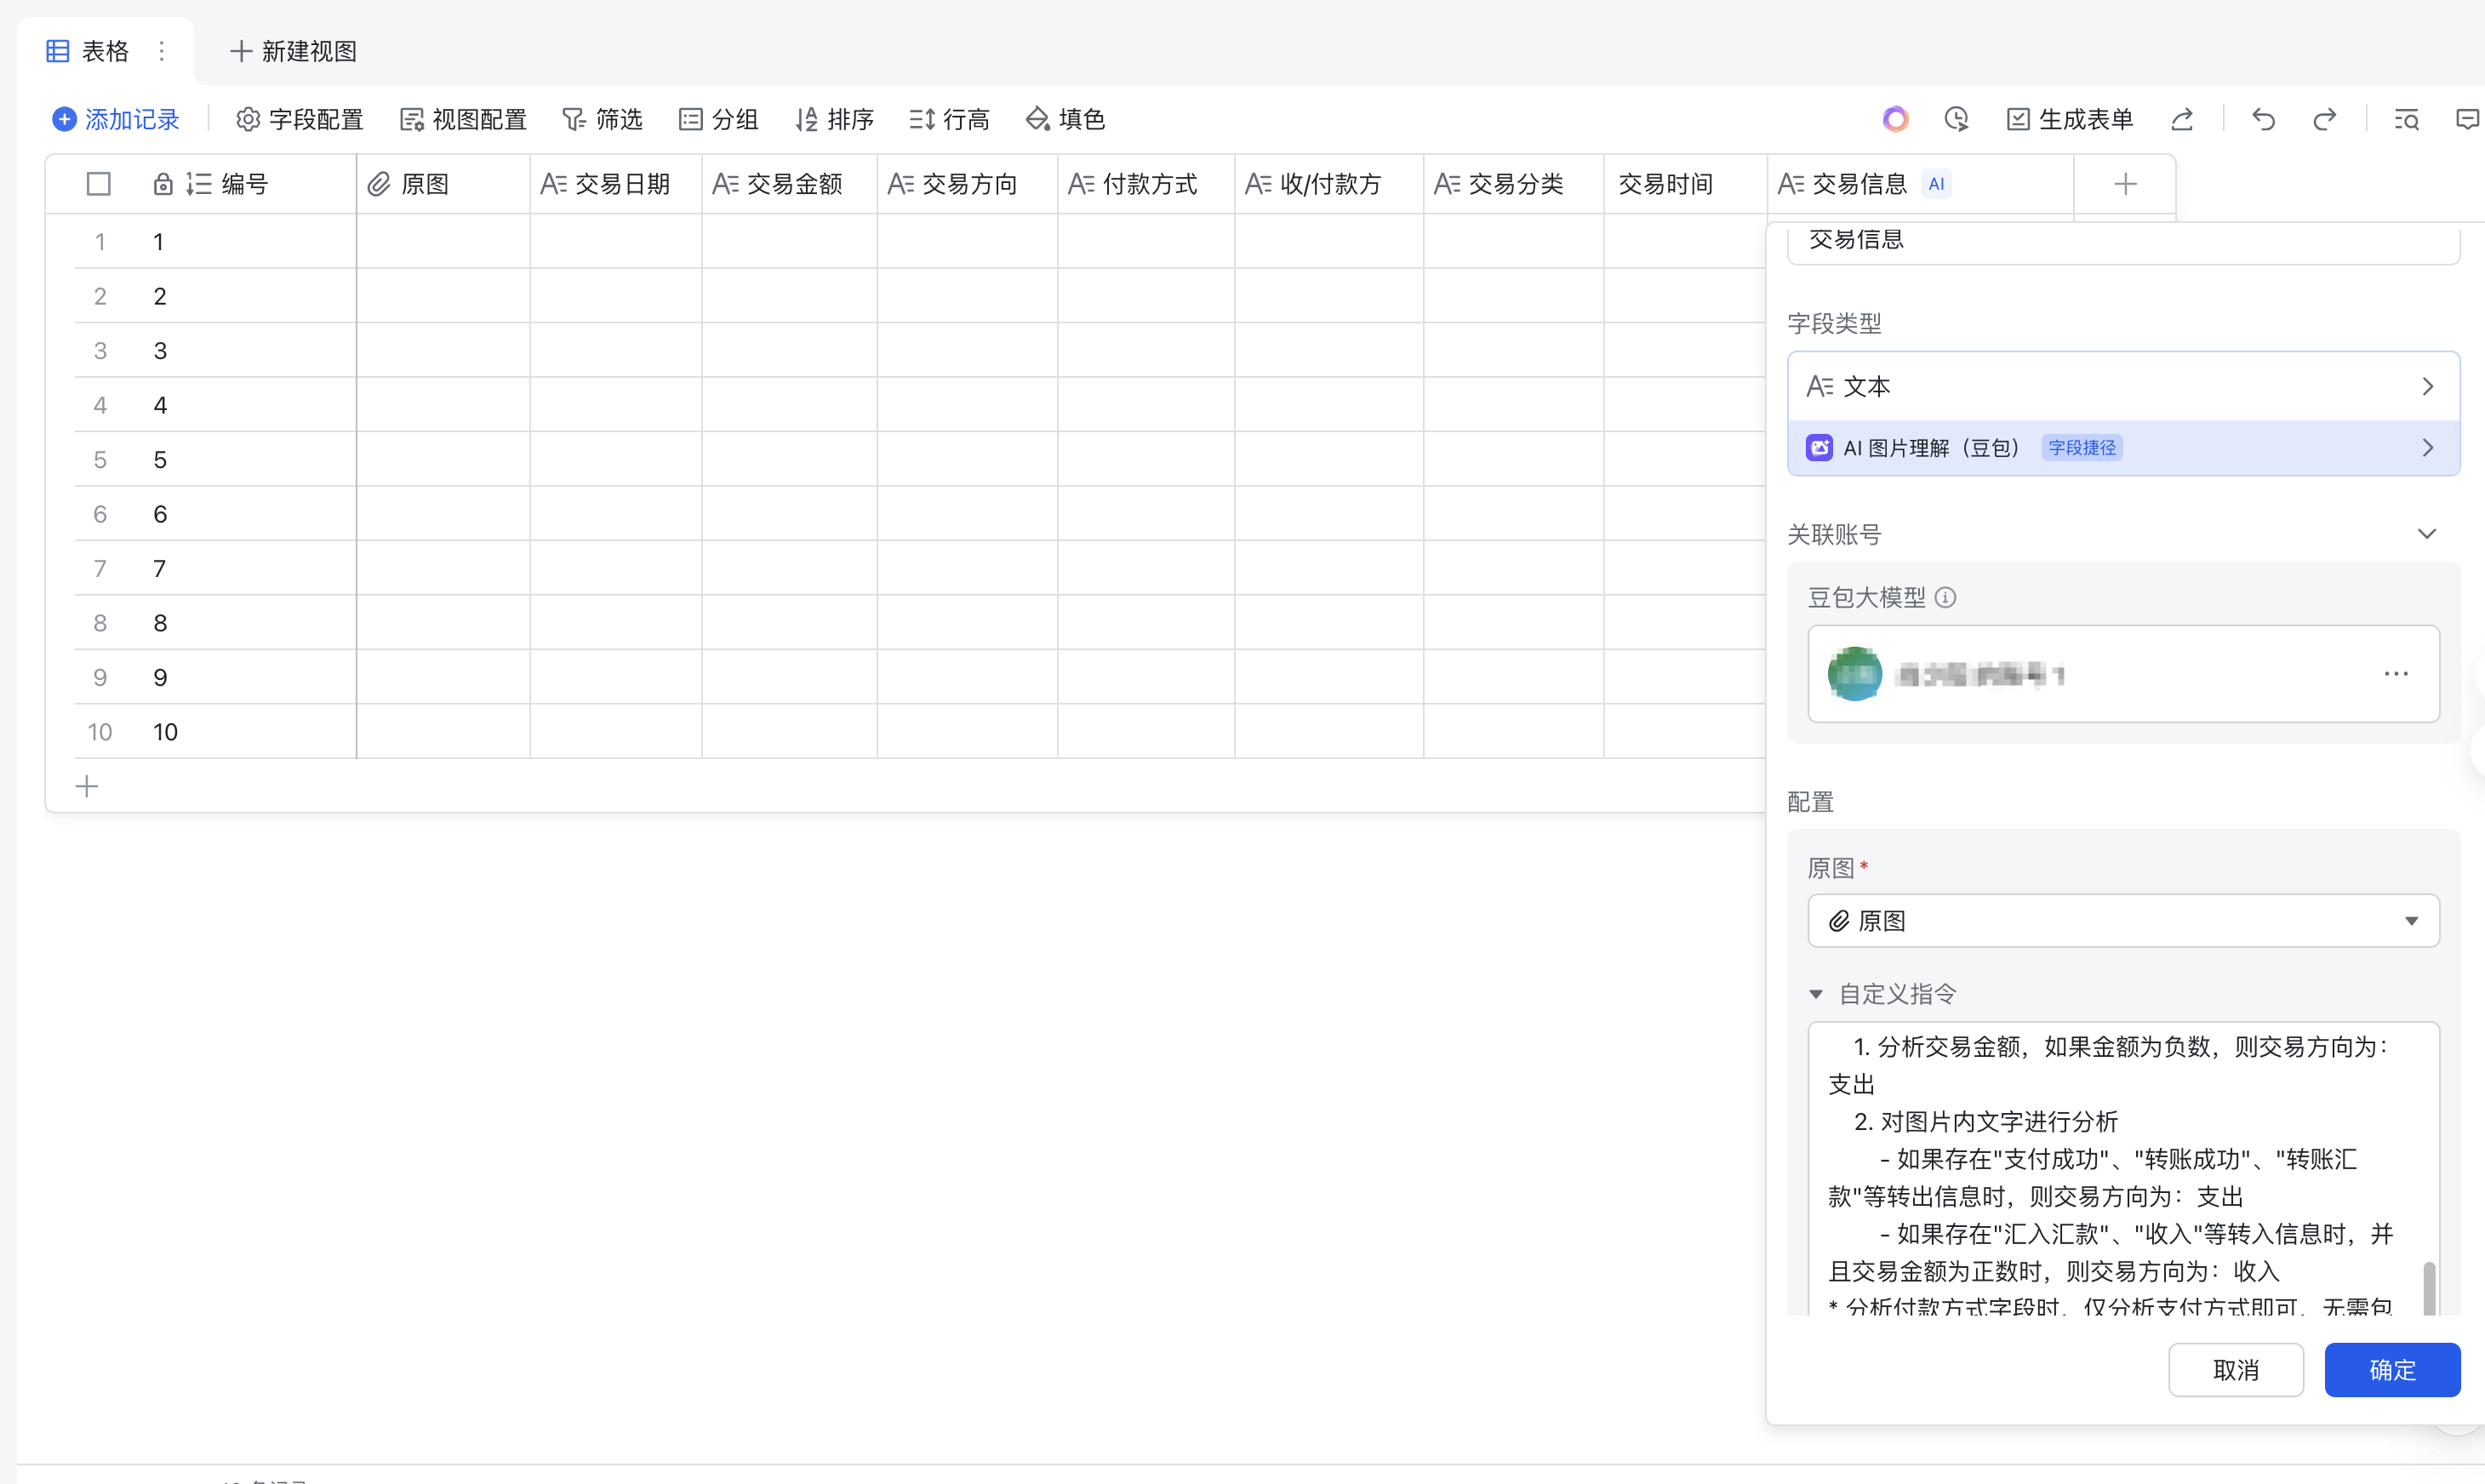Image resolution: width=2485 pixels, height=1484 pixels.
Task: Click the redo arrow icon
Action: tap(2324, 120)
